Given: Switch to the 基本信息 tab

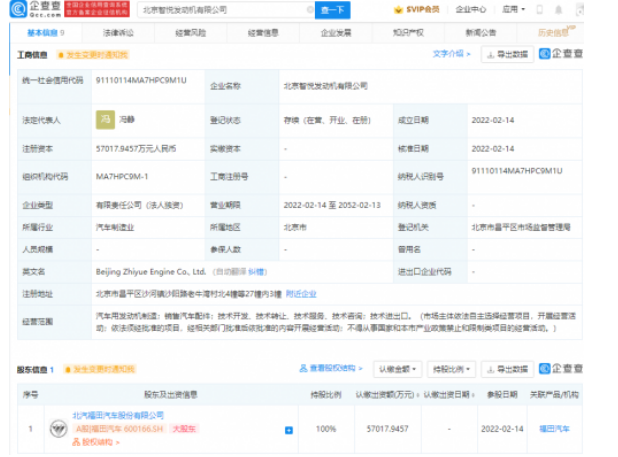Looking at the screenshot, I should point(45,33).
